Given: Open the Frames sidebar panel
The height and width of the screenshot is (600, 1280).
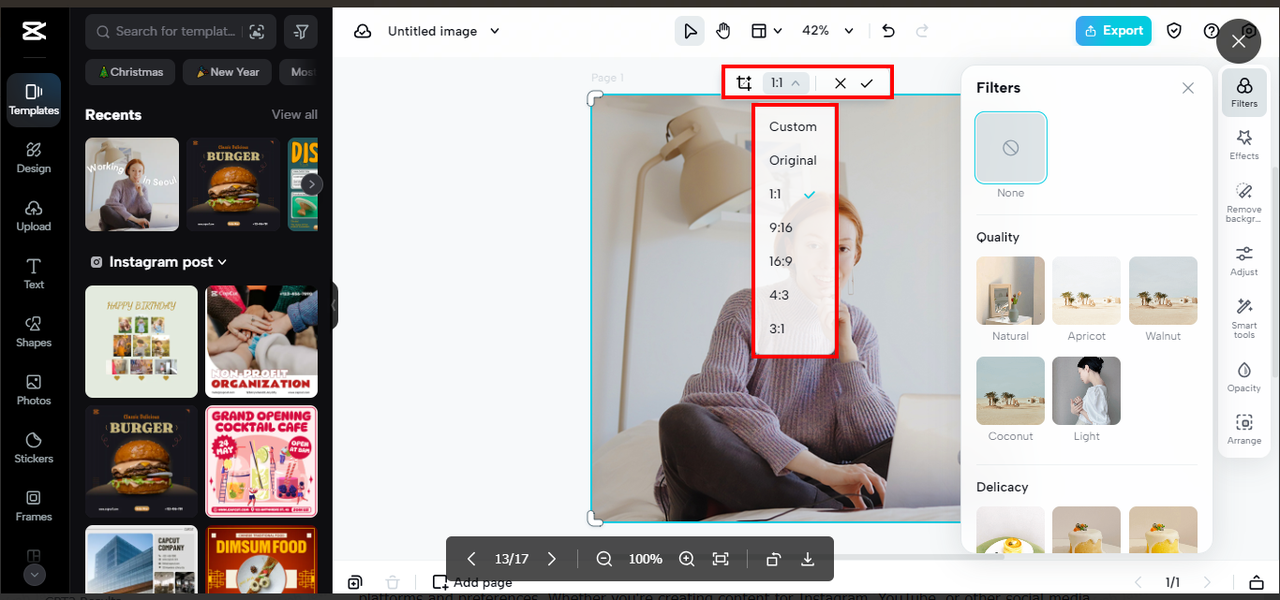Looking at the screenshot, I should click(33, 506).
